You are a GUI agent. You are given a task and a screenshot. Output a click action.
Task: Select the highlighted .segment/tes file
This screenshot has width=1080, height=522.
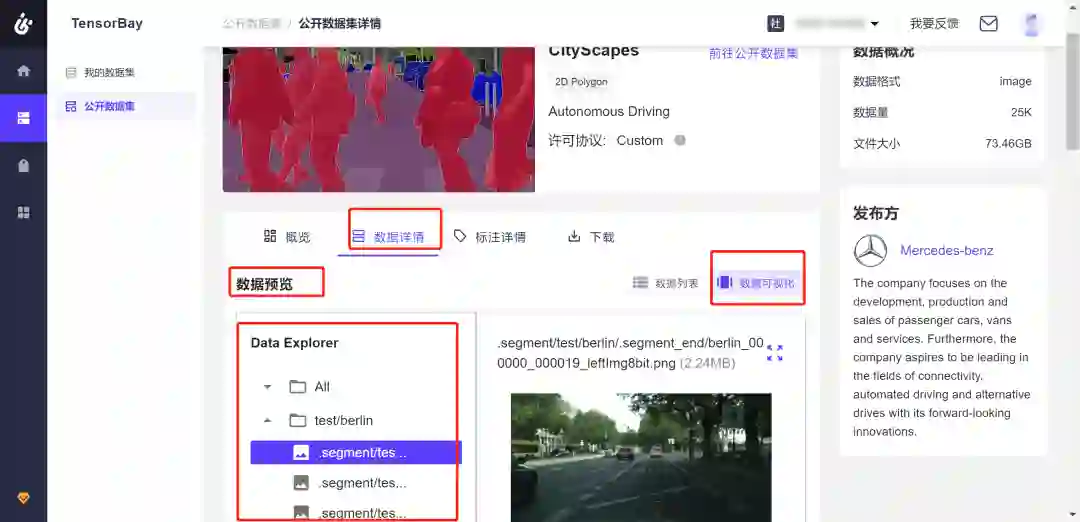tap(356, 452)
